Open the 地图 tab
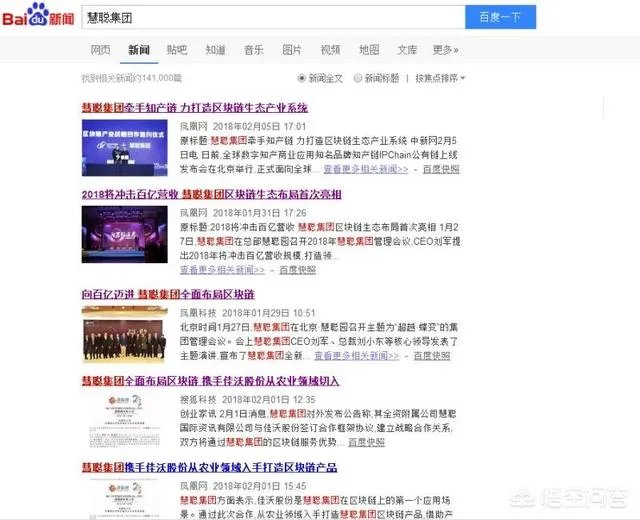 [x=369, y=50]
